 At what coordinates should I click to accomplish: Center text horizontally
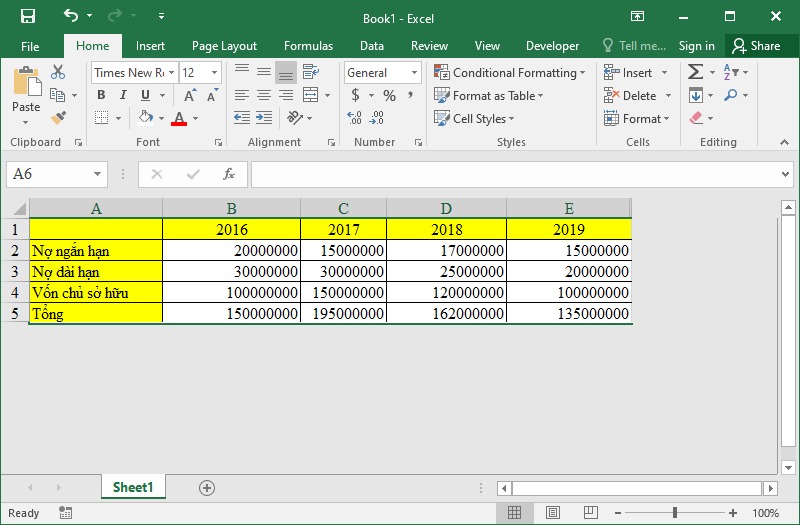click(x=264, y=95)
